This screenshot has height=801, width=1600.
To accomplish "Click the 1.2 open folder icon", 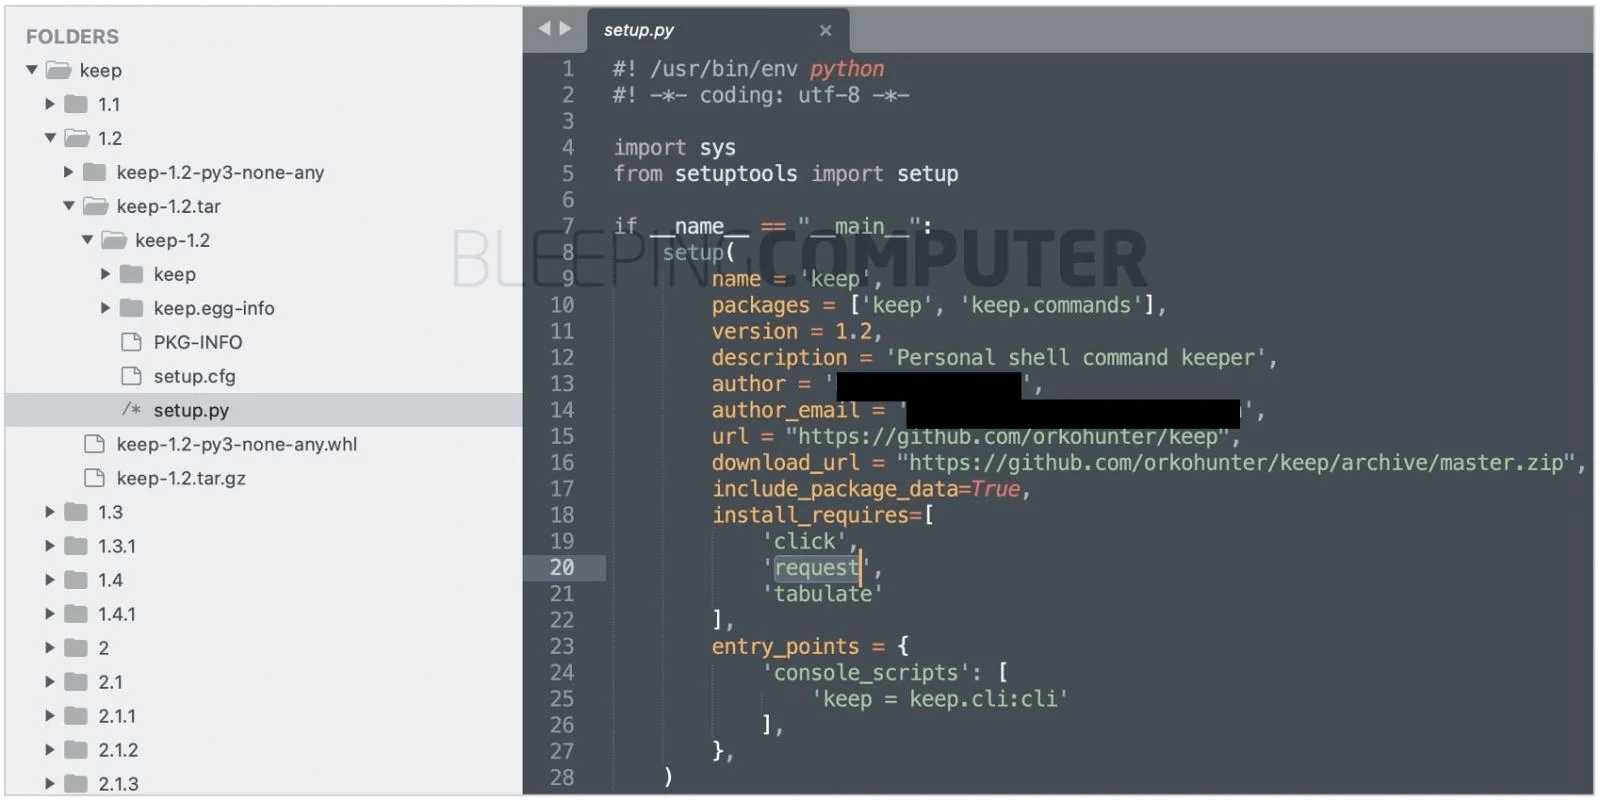I will (x=77, y=138).
